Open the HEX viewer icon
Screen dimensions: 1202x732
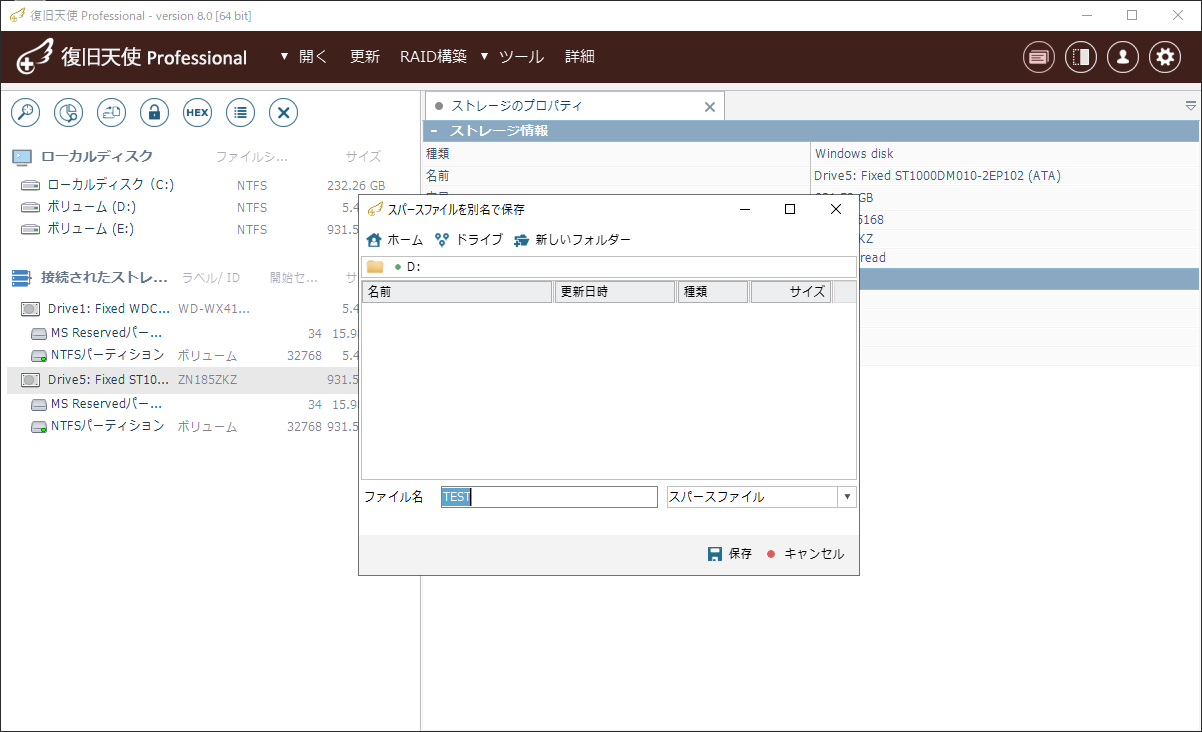(x=197, y=112)
